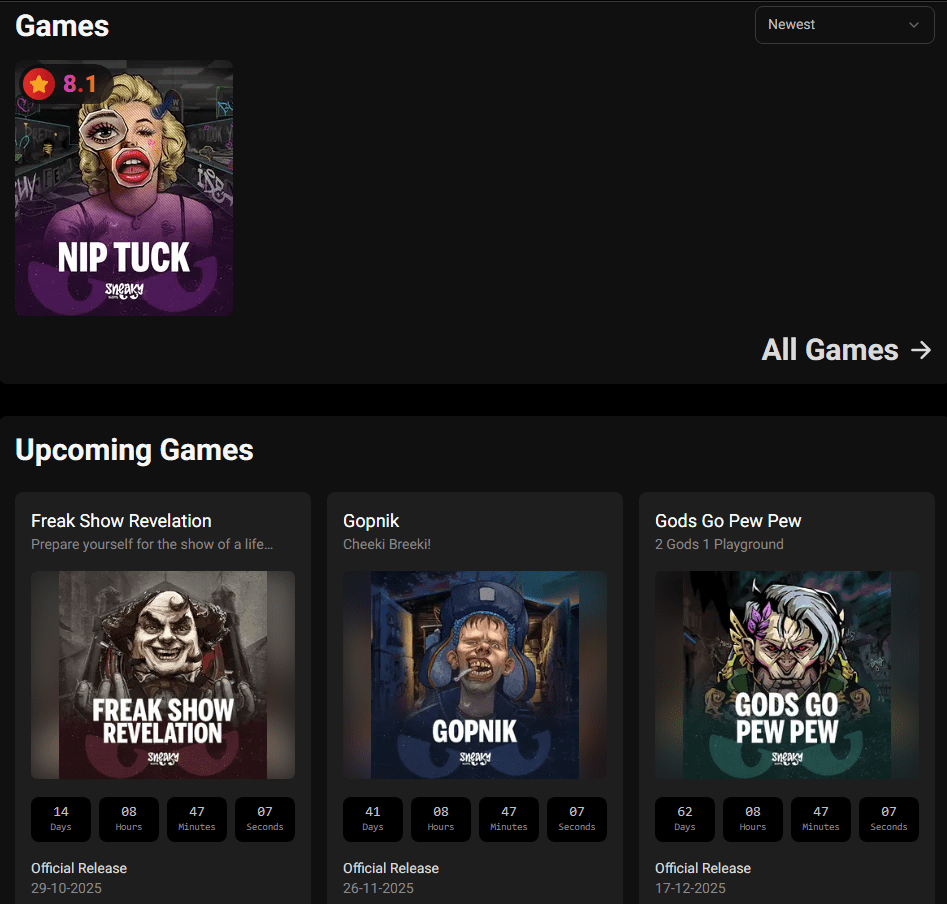Click the Official Release date 29-10-2025
The height and width of the screenshot is (904, 947).
pos(66,888)
